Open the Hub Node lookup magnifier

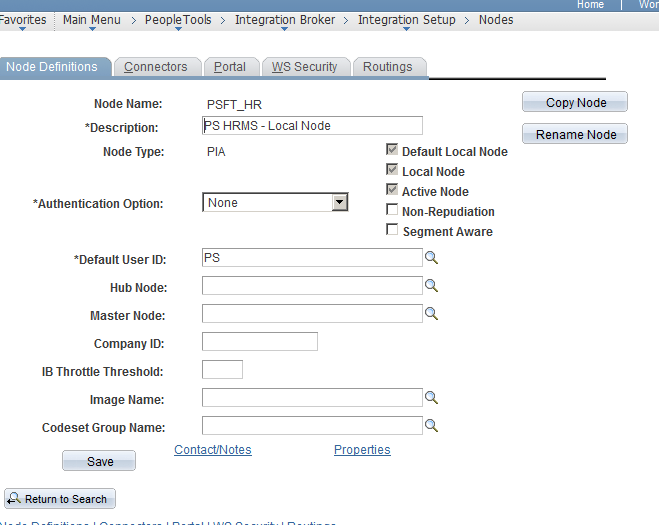click(x=431, y=286)
